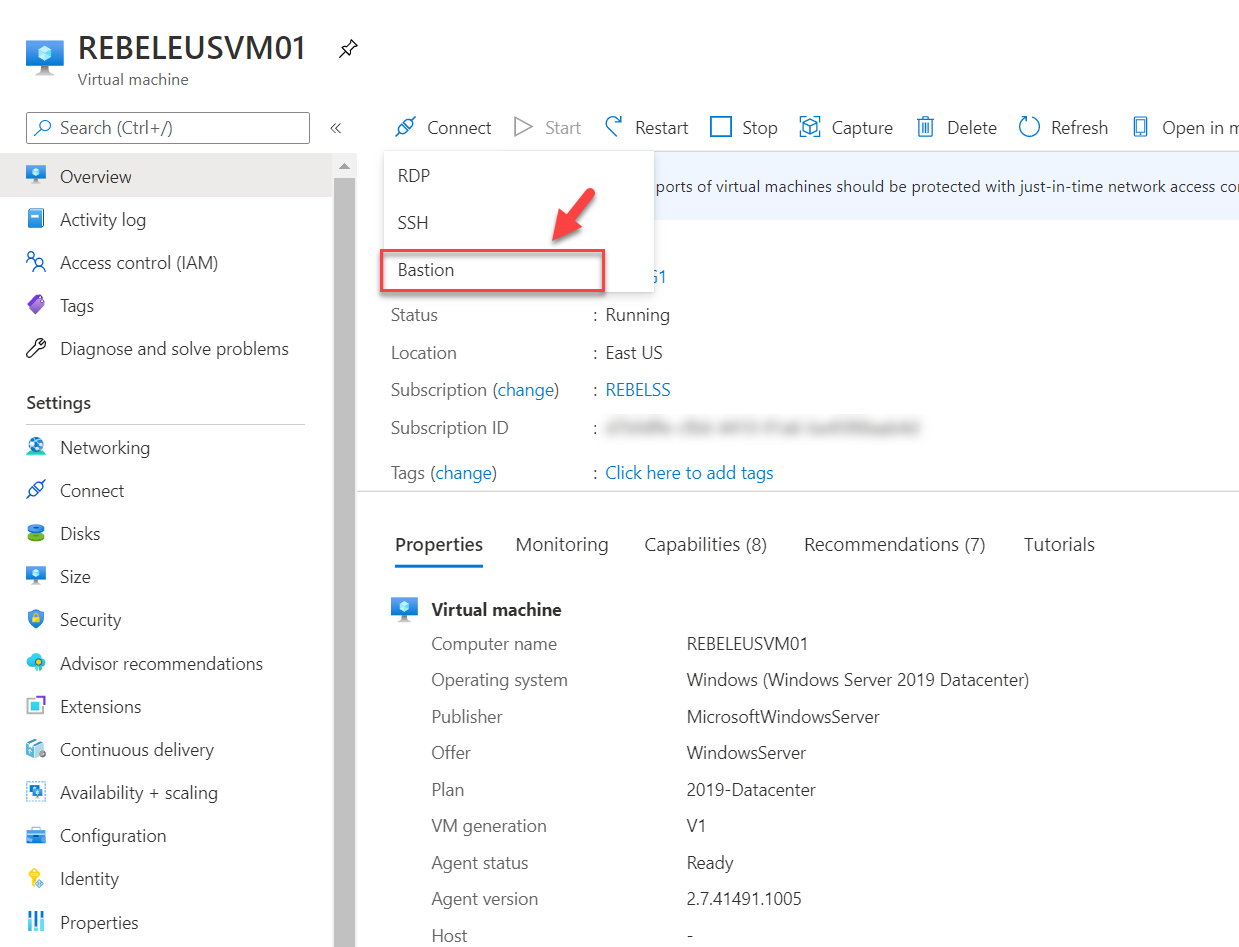Viewport: 1239px width, 947px height.
Task: Select the Properties tab
Action: [439, 544]
